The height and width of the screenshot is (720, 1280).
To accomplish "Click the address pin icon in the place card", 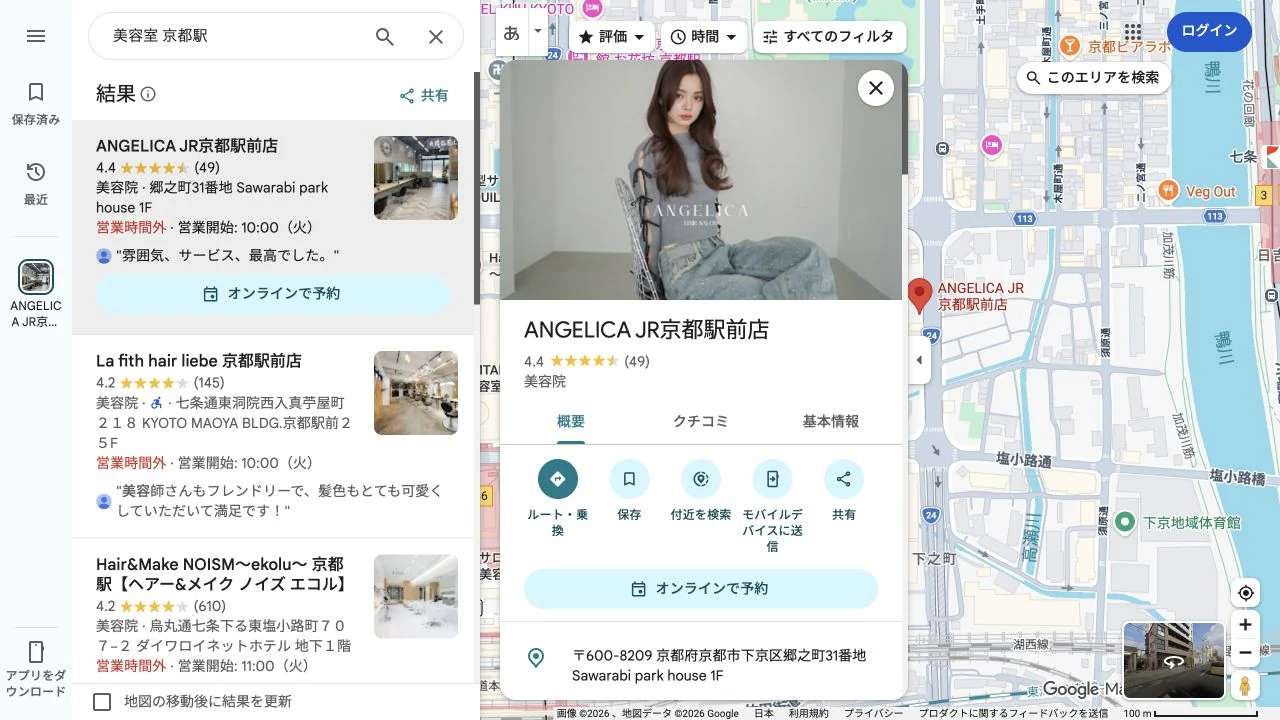I will pos(536,657).
